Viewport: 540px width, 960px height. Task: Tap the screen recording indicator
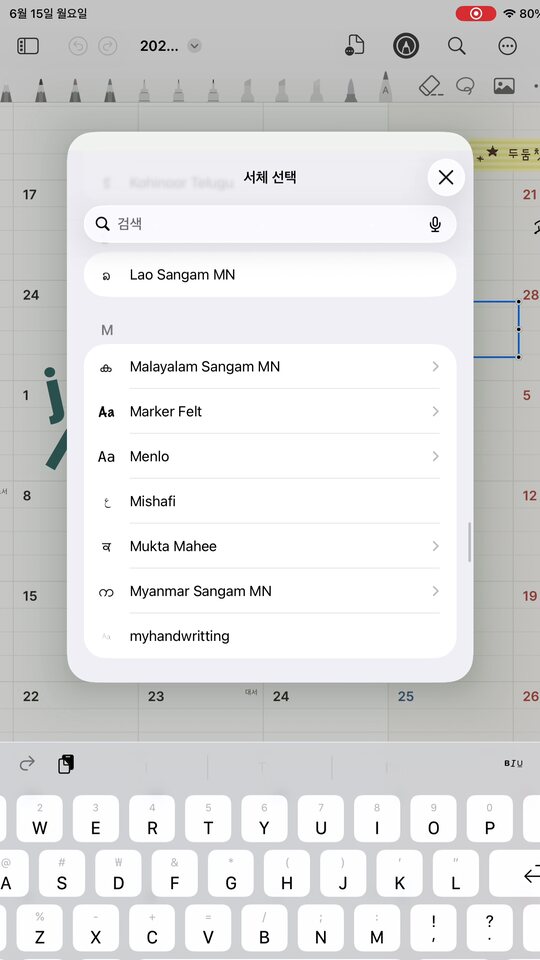pyautogui.click(x=476, y=13)
